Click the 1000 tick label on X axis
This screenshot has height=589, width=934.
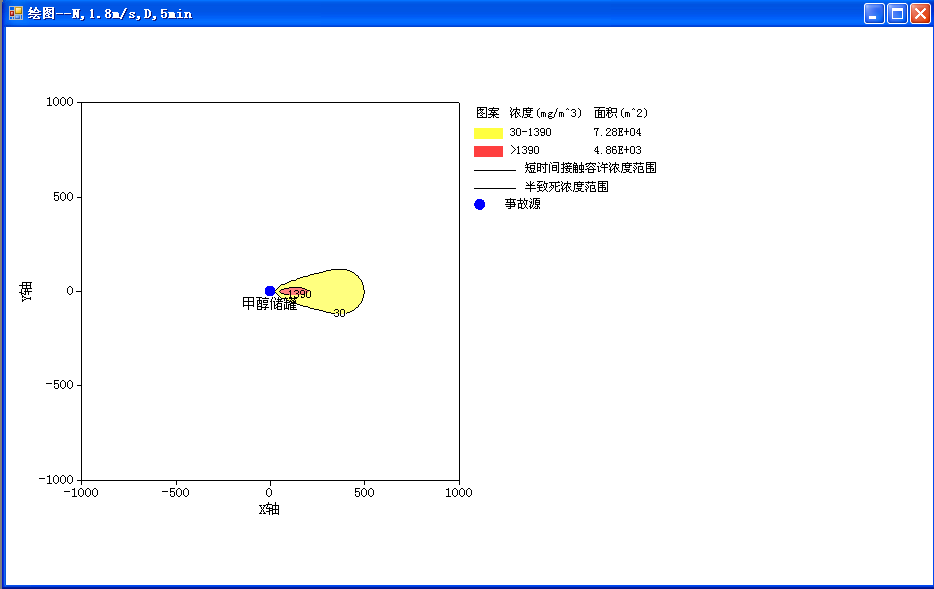(459, 493)
